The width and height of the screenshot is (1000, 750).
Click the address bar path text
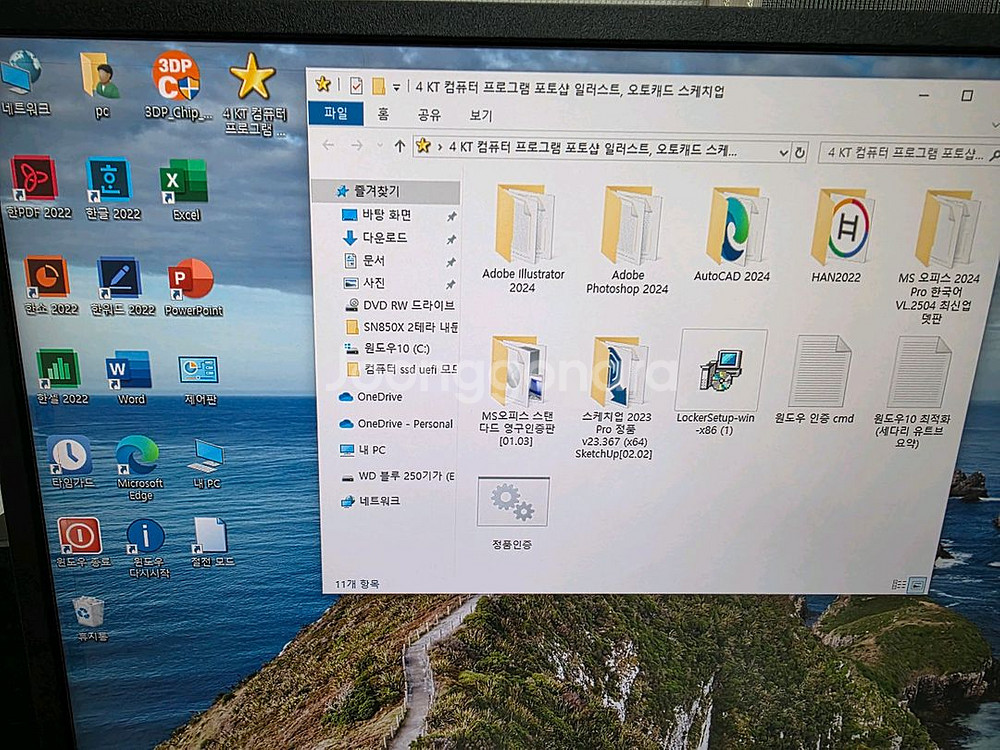coord(592,149)
